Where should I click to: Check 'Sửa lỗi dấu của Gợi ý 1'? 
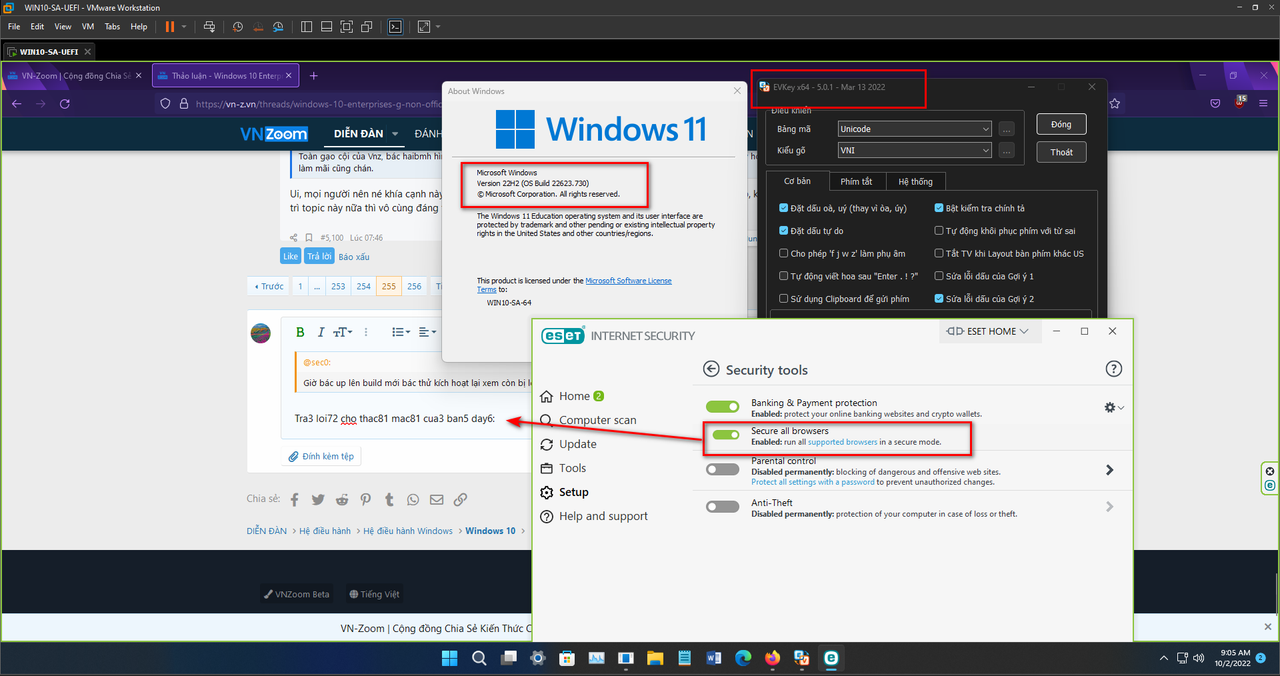click(x=939, y=276)
